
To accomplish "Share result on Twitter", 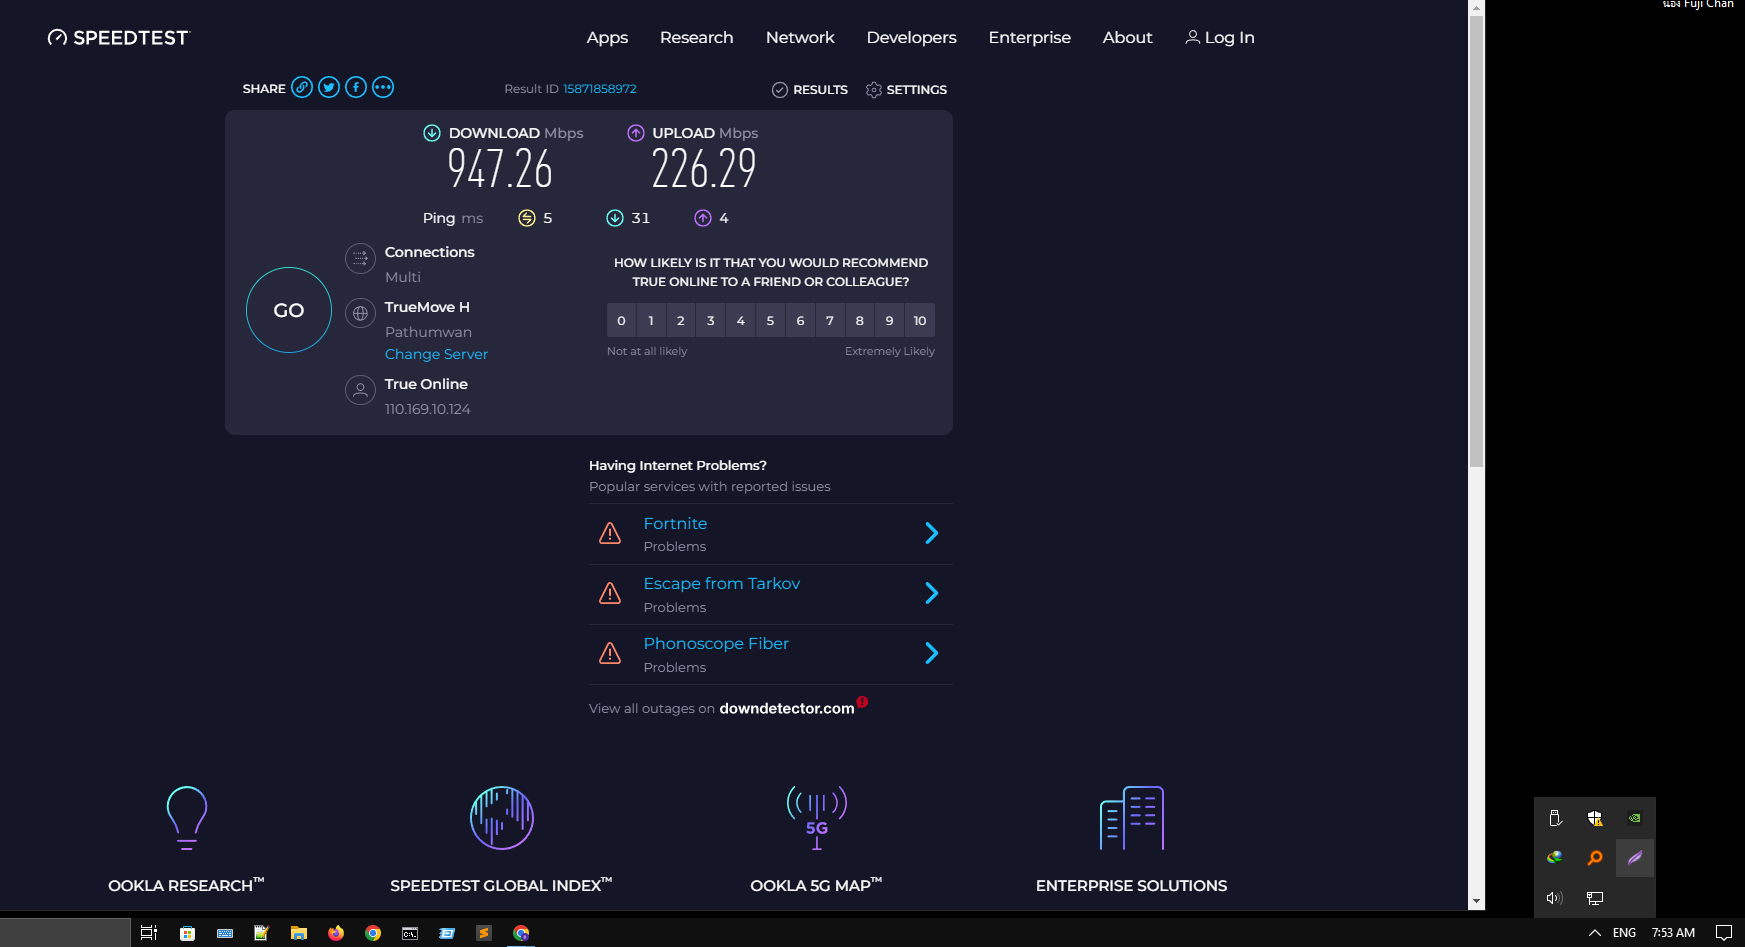I will [x=329, y=87].
